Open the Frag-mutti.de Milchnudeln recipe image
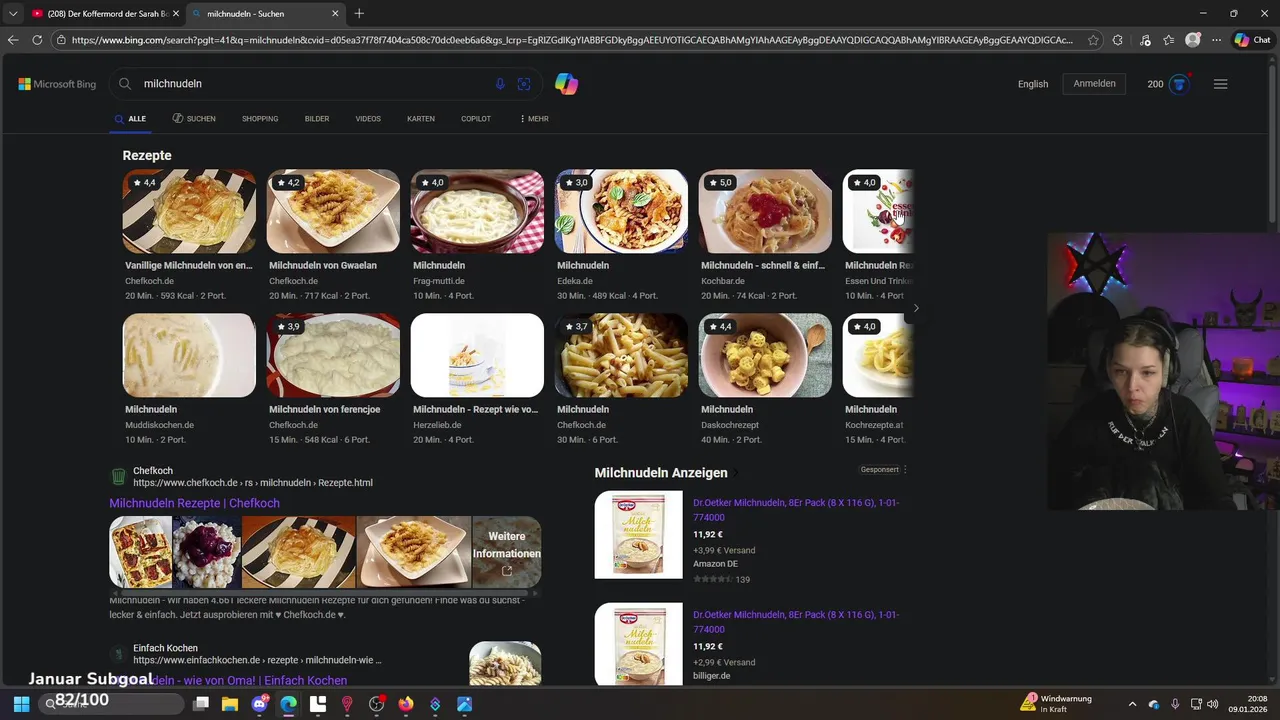 (x=477, y=211)
